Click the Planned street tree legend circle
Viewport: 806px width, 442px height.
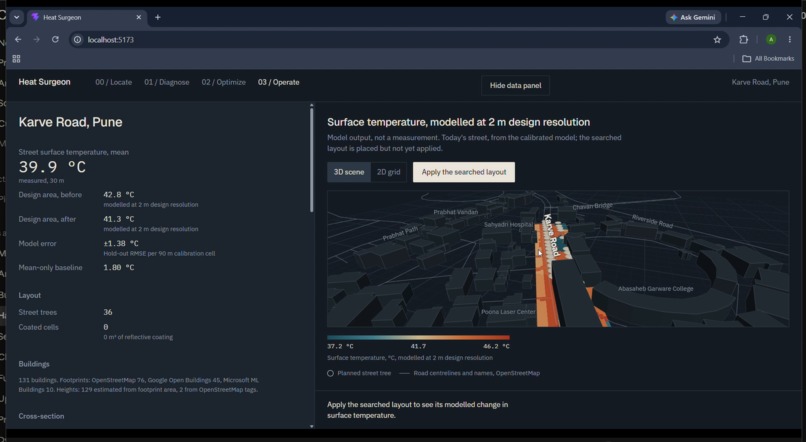coord(331,373)
